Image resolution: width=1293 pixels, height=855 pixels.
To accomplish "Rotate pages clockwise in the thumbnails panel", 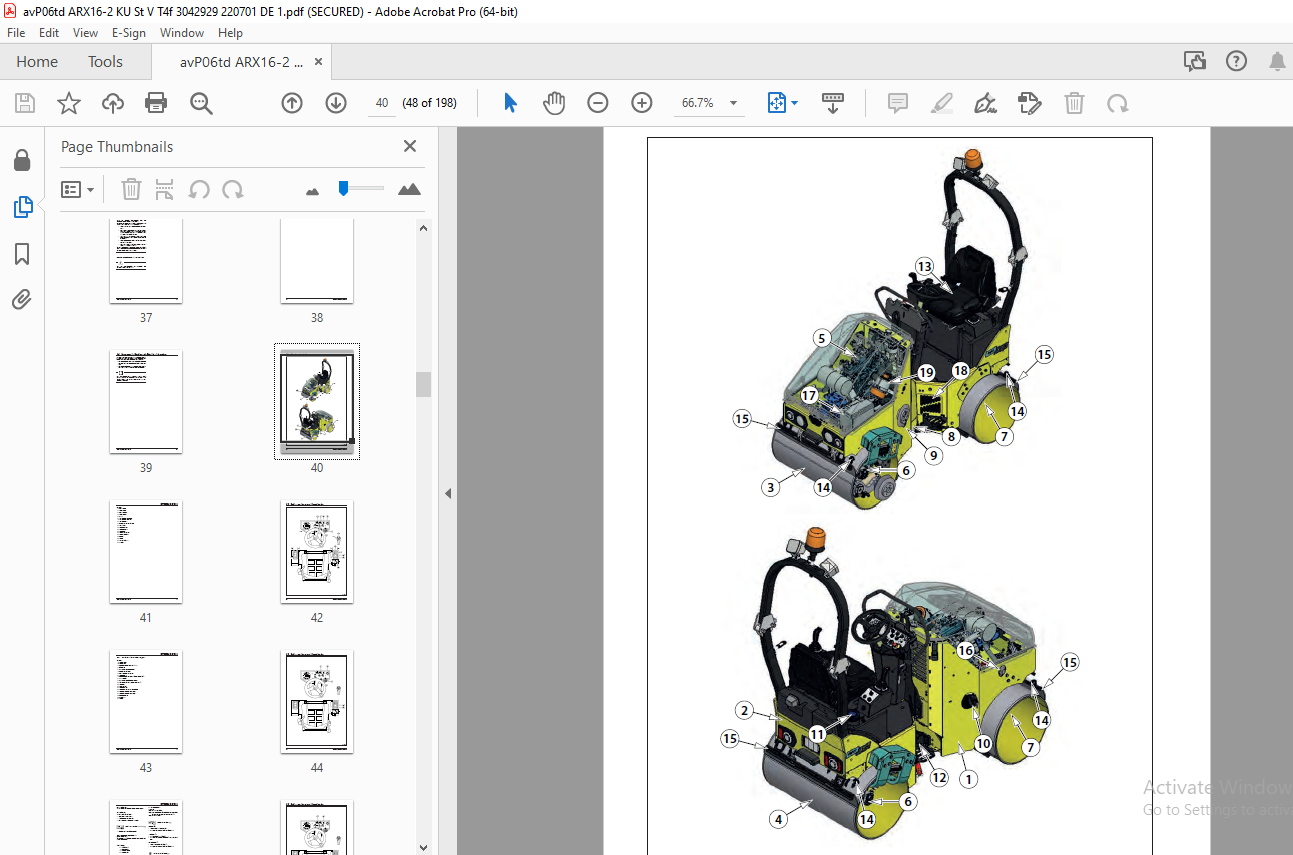I will (233, 189).
